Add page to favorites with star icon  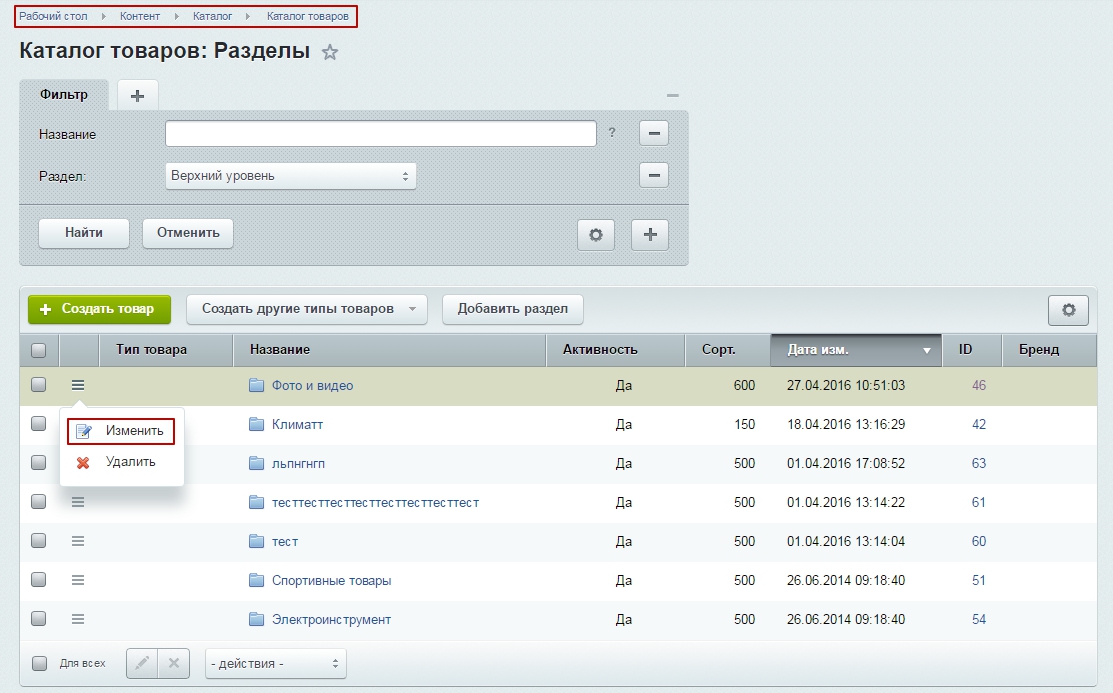click(330, 53)
